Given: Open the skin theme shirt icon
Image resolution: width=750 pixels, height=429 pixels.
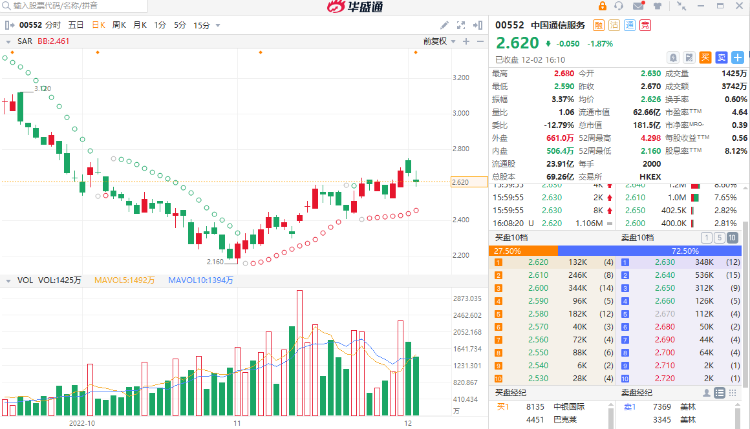Looking at the screenshot, I should [658, 6].
